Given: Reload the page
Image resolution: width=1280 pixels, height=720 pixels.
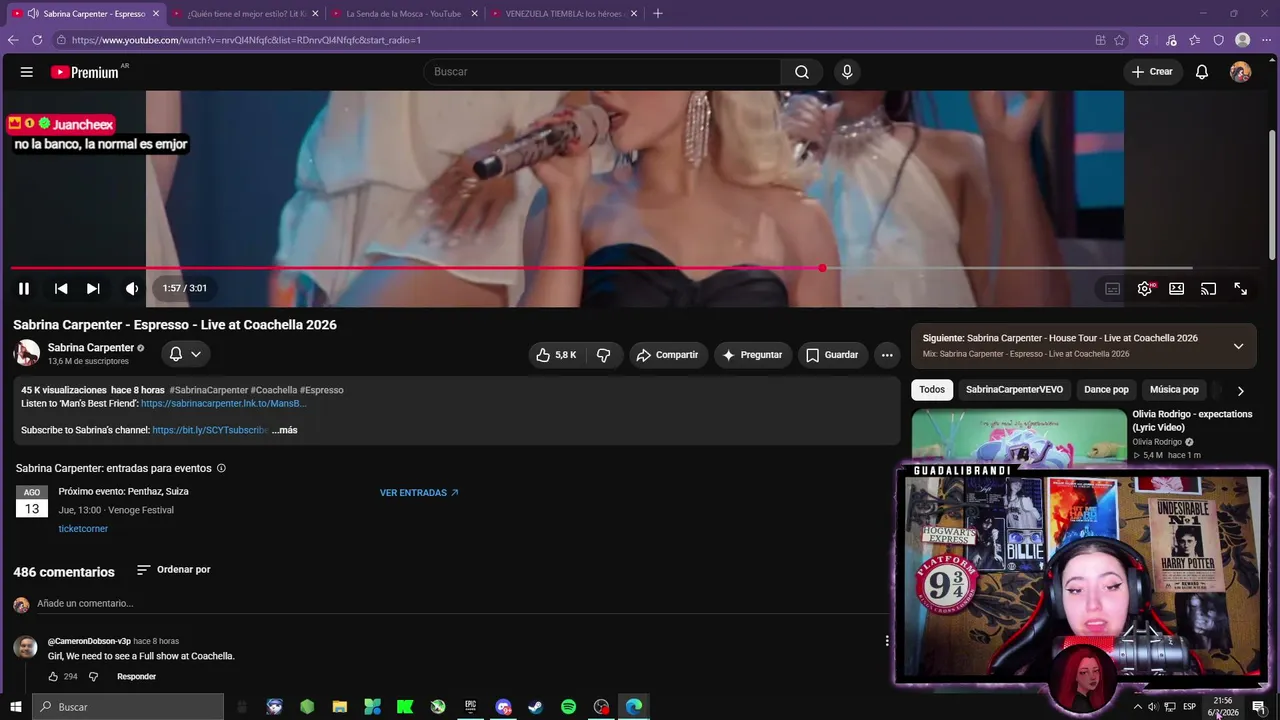Looking at the screenshot, I should pos(37,40).
